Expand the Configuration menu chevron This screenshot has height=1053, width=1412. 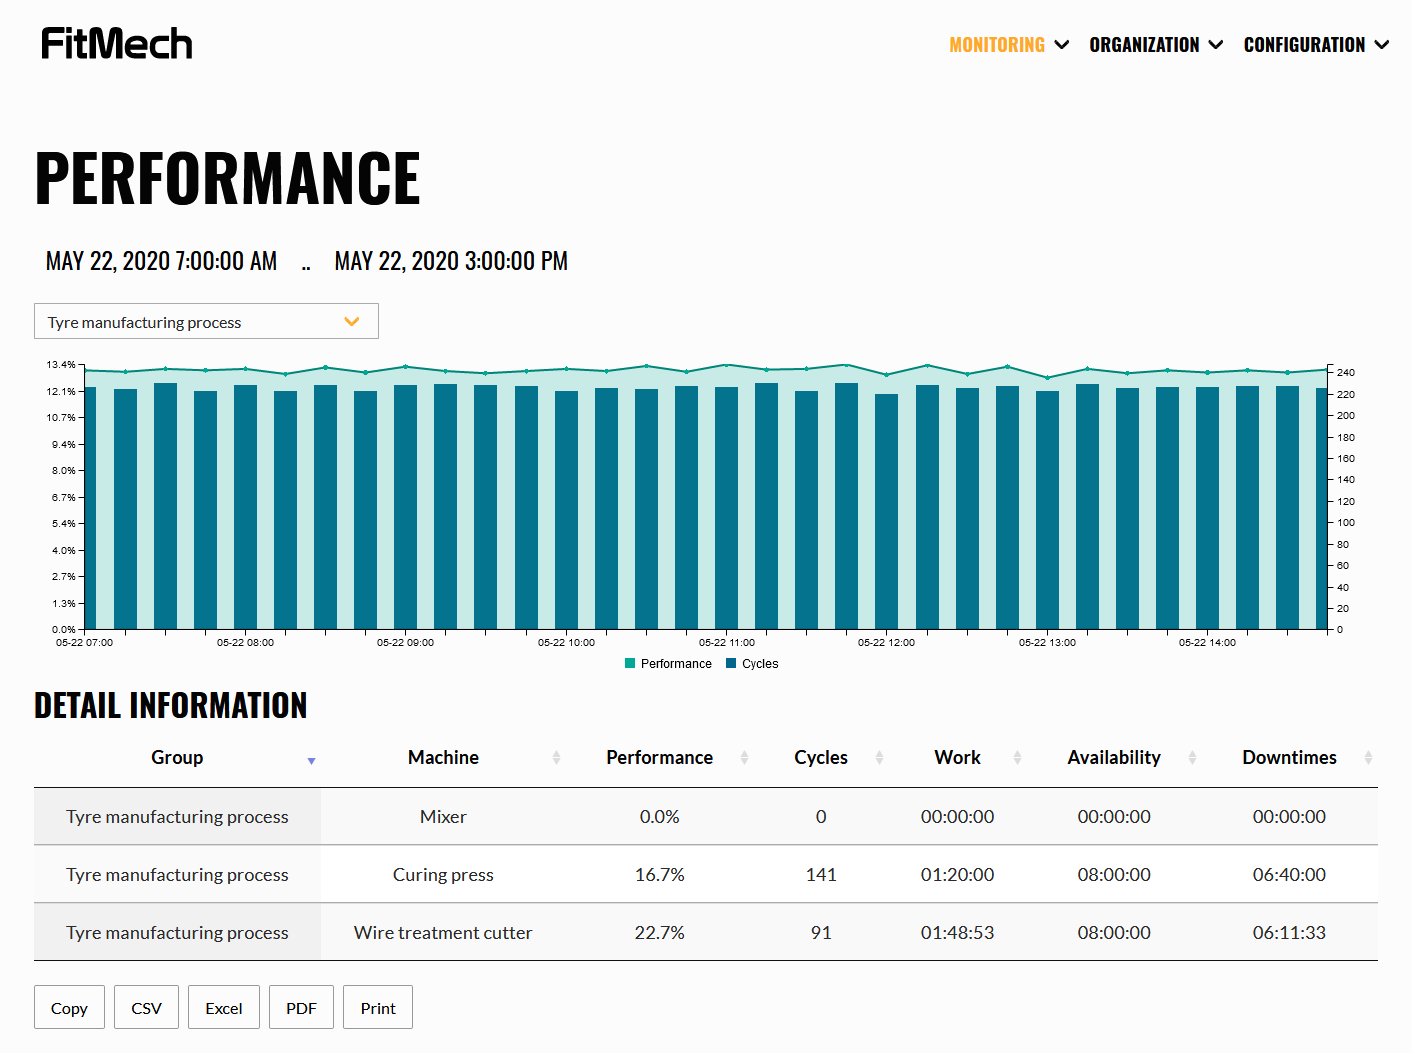(1382, 45)
